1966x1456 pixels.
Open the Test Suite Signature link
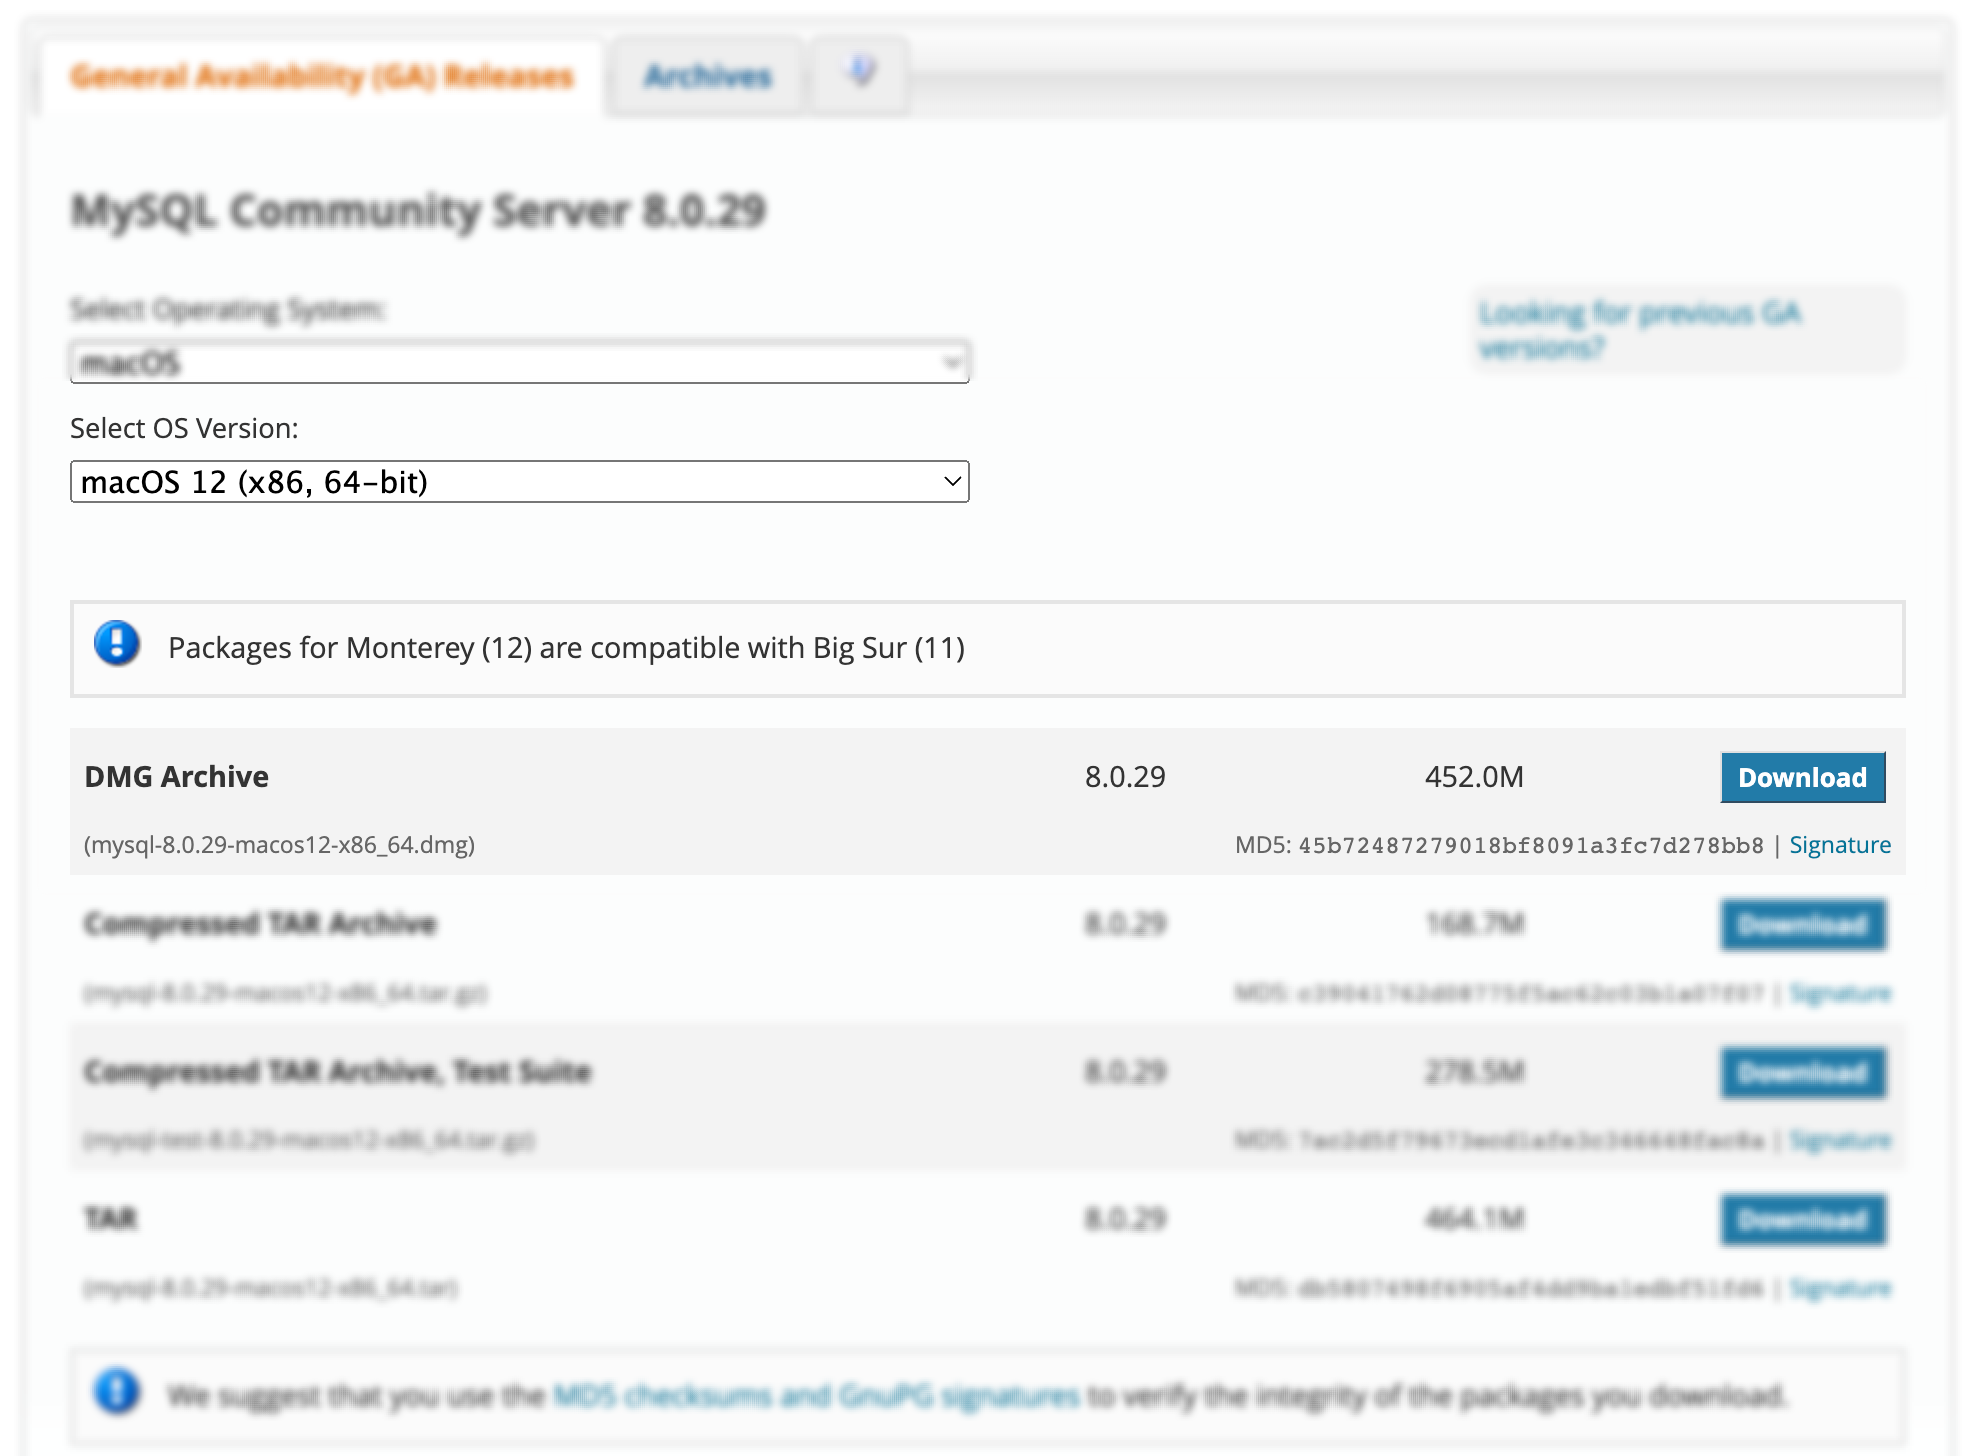pos(1839,1140)
